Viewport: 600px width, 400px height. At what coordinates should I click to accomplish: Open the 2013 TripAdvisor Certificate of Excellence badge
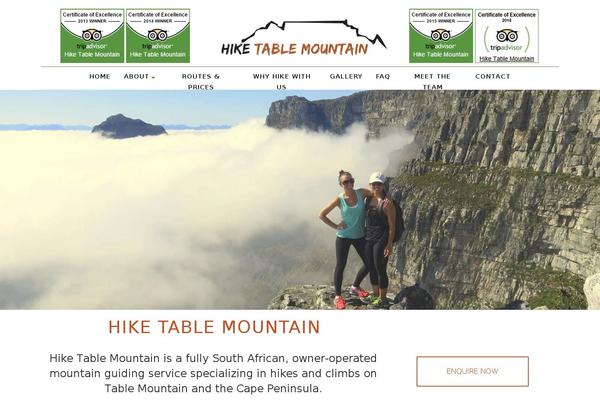pos(92,36)
